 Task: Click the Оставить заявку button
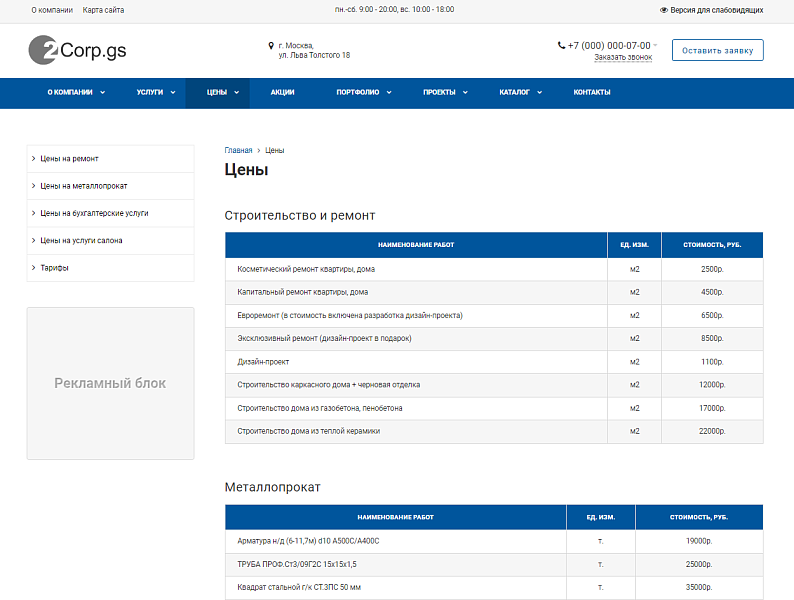pyautogui.click(x=717, y=50)
